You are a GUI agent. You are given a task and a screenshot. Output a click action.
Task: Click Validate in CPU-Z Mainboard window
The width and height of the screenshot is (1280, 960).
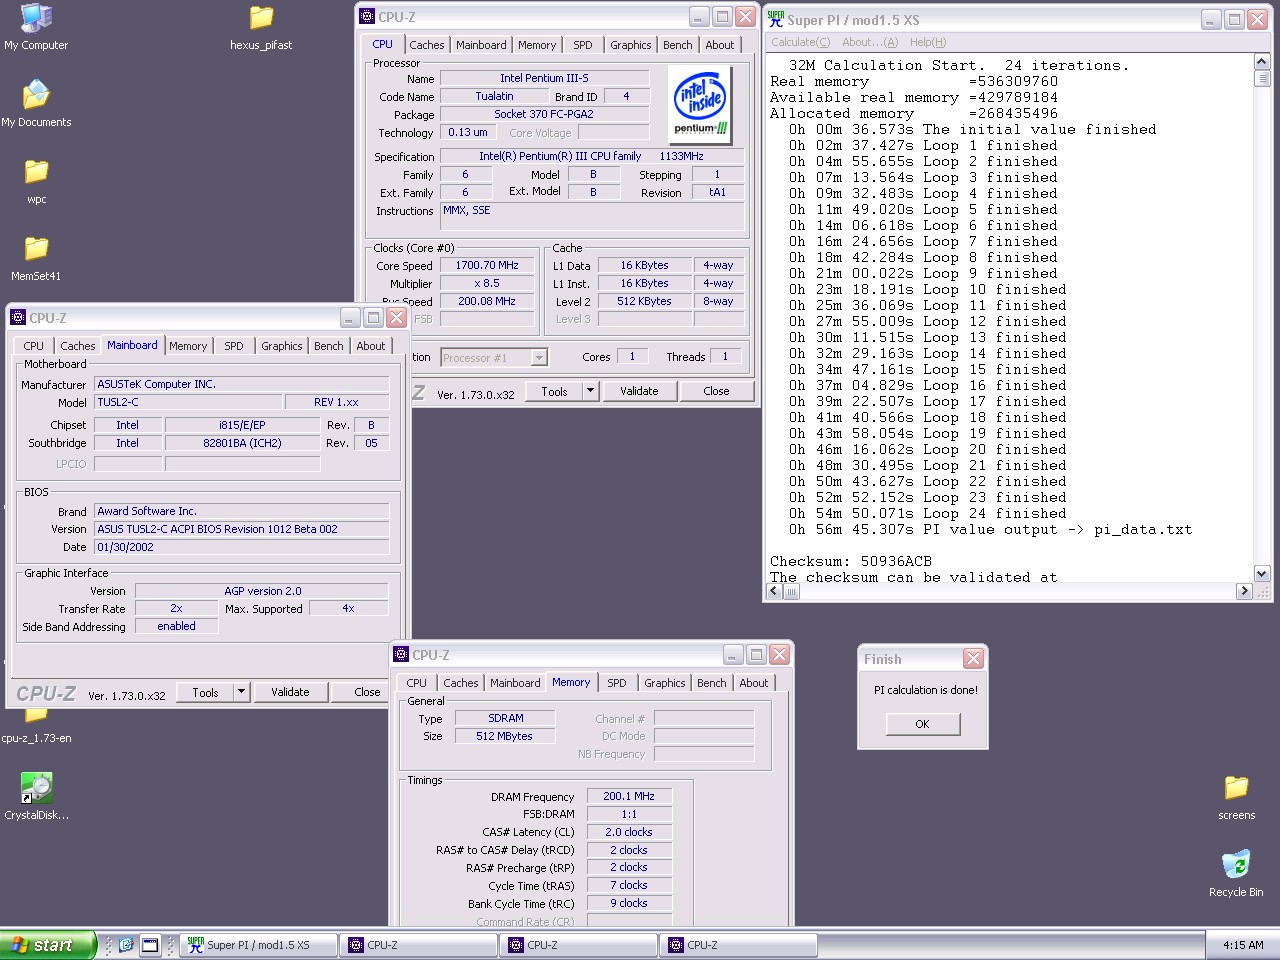coord(290,692)
